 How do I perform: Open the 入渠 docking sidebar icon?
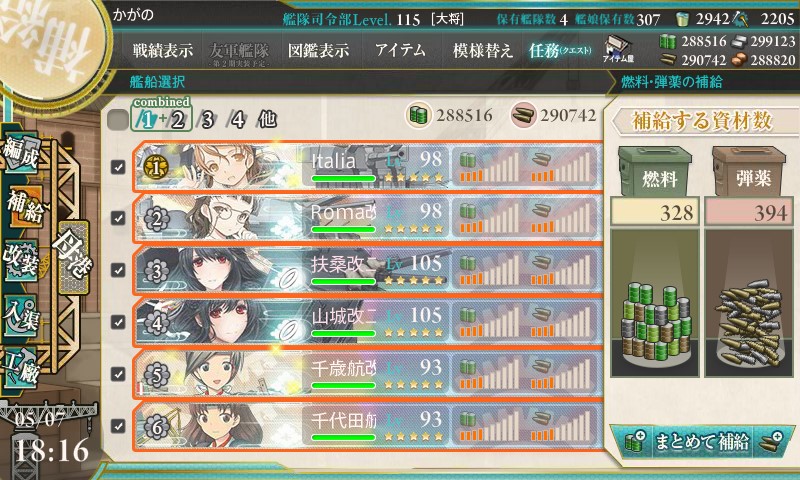coord(20,315)
